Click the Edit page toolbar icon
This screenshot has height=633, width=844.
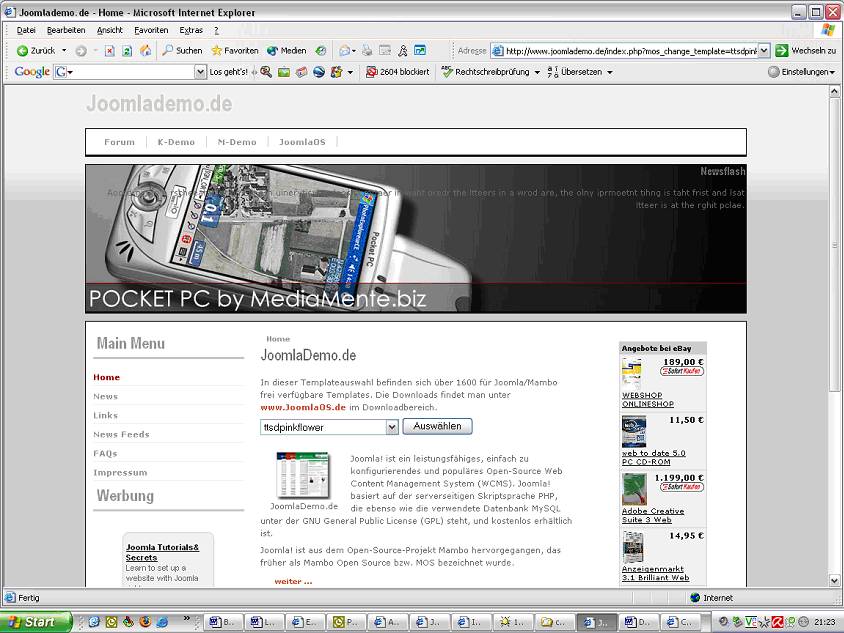click(385, 51)
